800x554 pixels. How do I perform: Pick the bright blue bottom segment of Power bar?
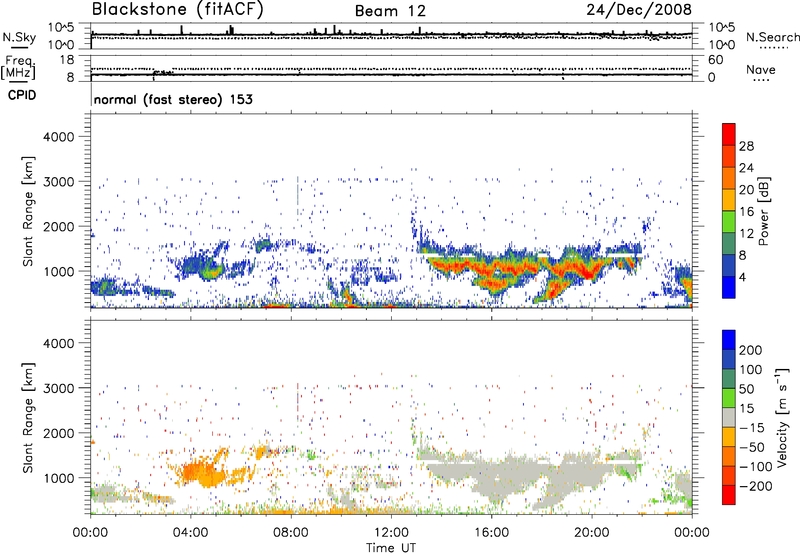tap(729, 287)
